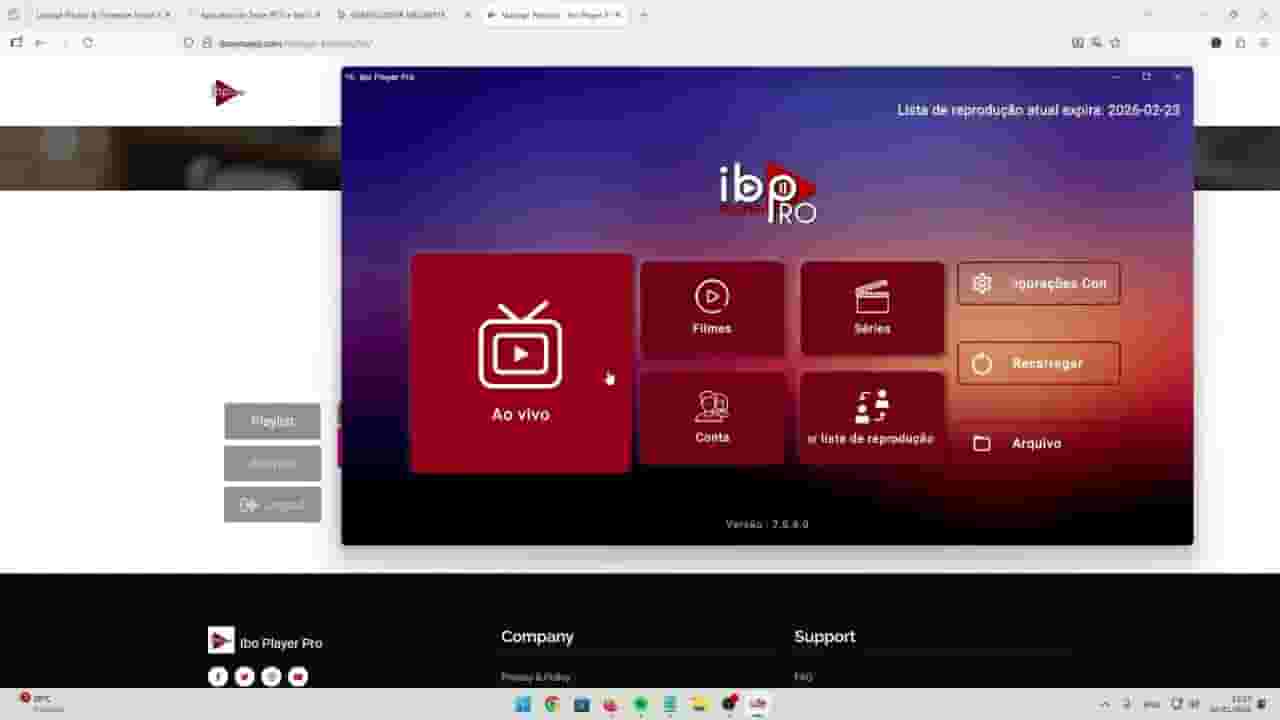Open the Conta account tile
The width and height of the screenshot is (1280, 720).
click(712, 418)
